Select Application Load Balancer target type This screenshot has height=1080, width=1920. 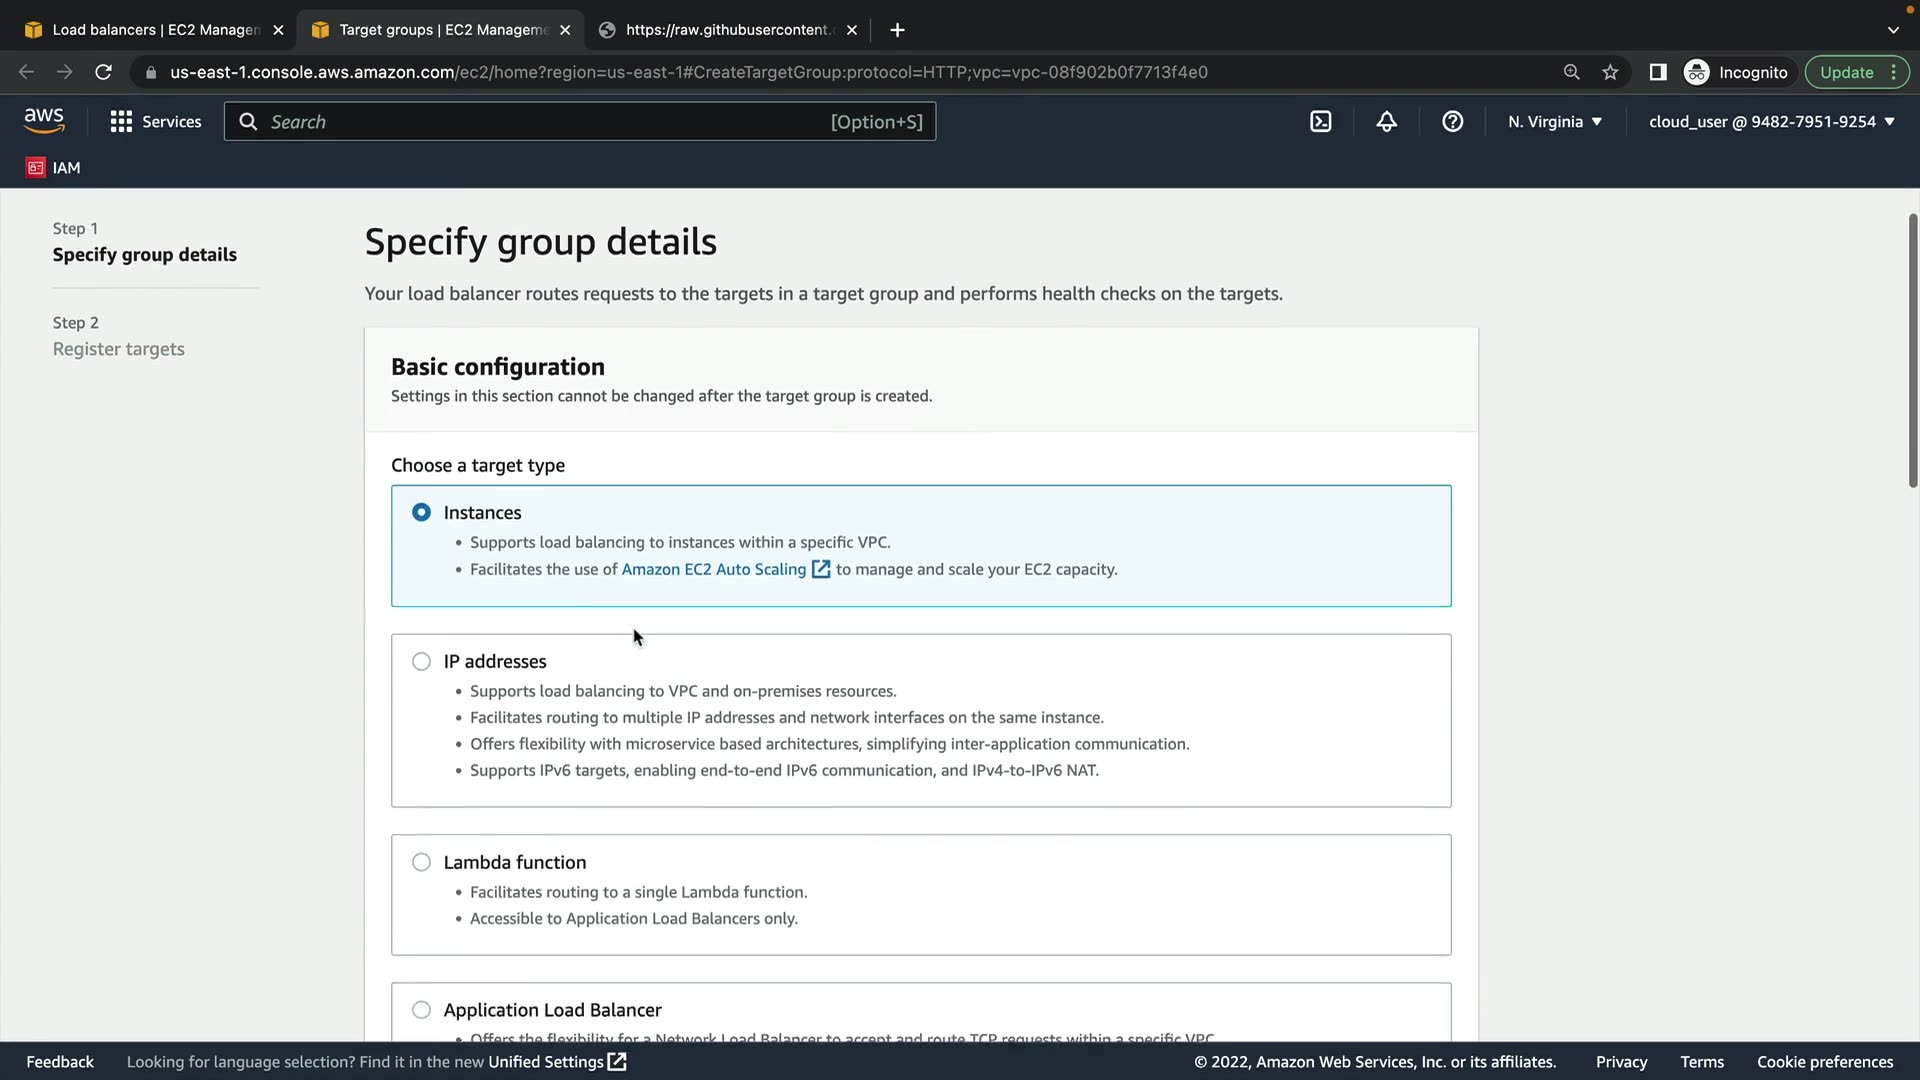(x=421, y=1010)
